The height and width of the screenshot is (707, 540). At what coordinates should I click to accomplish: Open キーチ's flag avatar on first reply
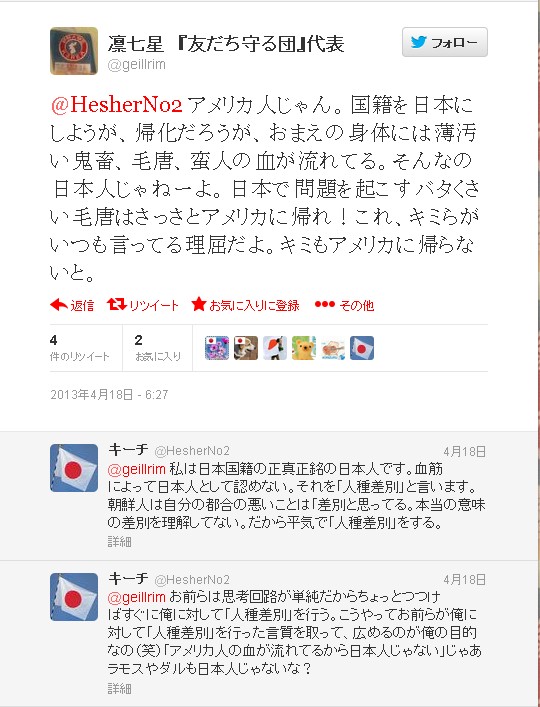74,468
